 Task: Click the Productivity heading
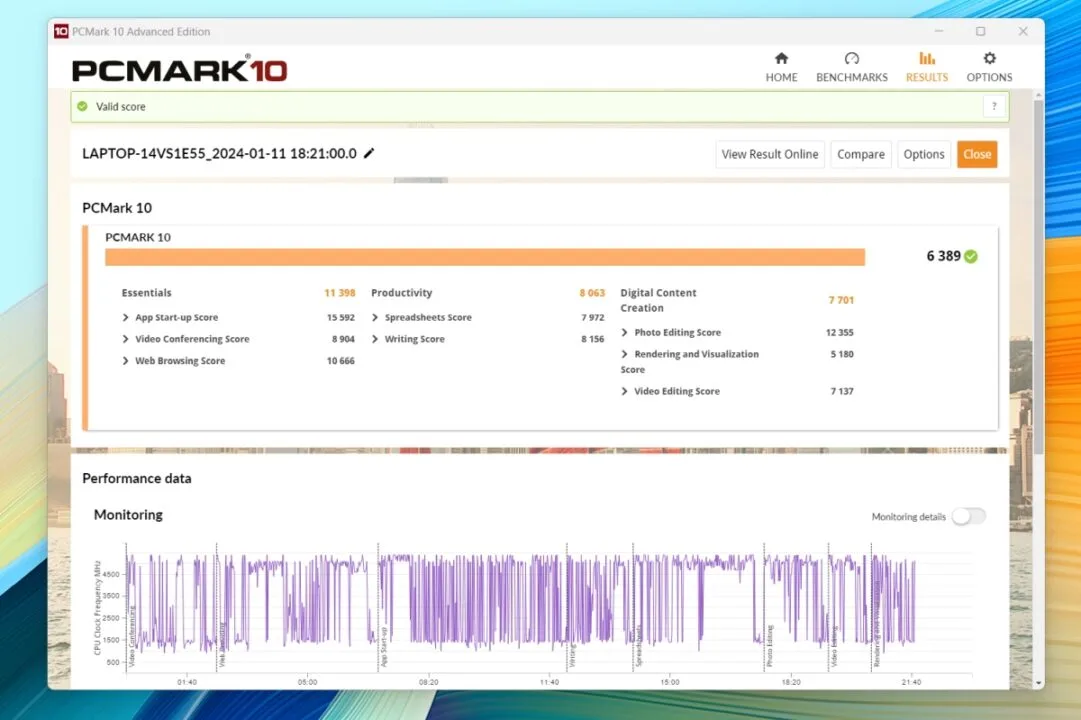(x=401, y=292)
